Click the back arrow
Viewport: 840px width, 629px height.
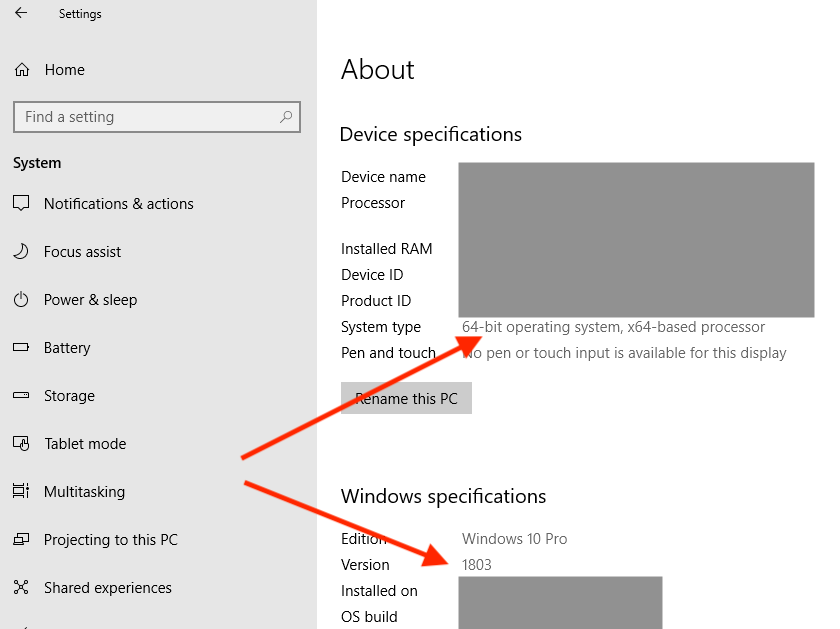[x=18, y=13]
